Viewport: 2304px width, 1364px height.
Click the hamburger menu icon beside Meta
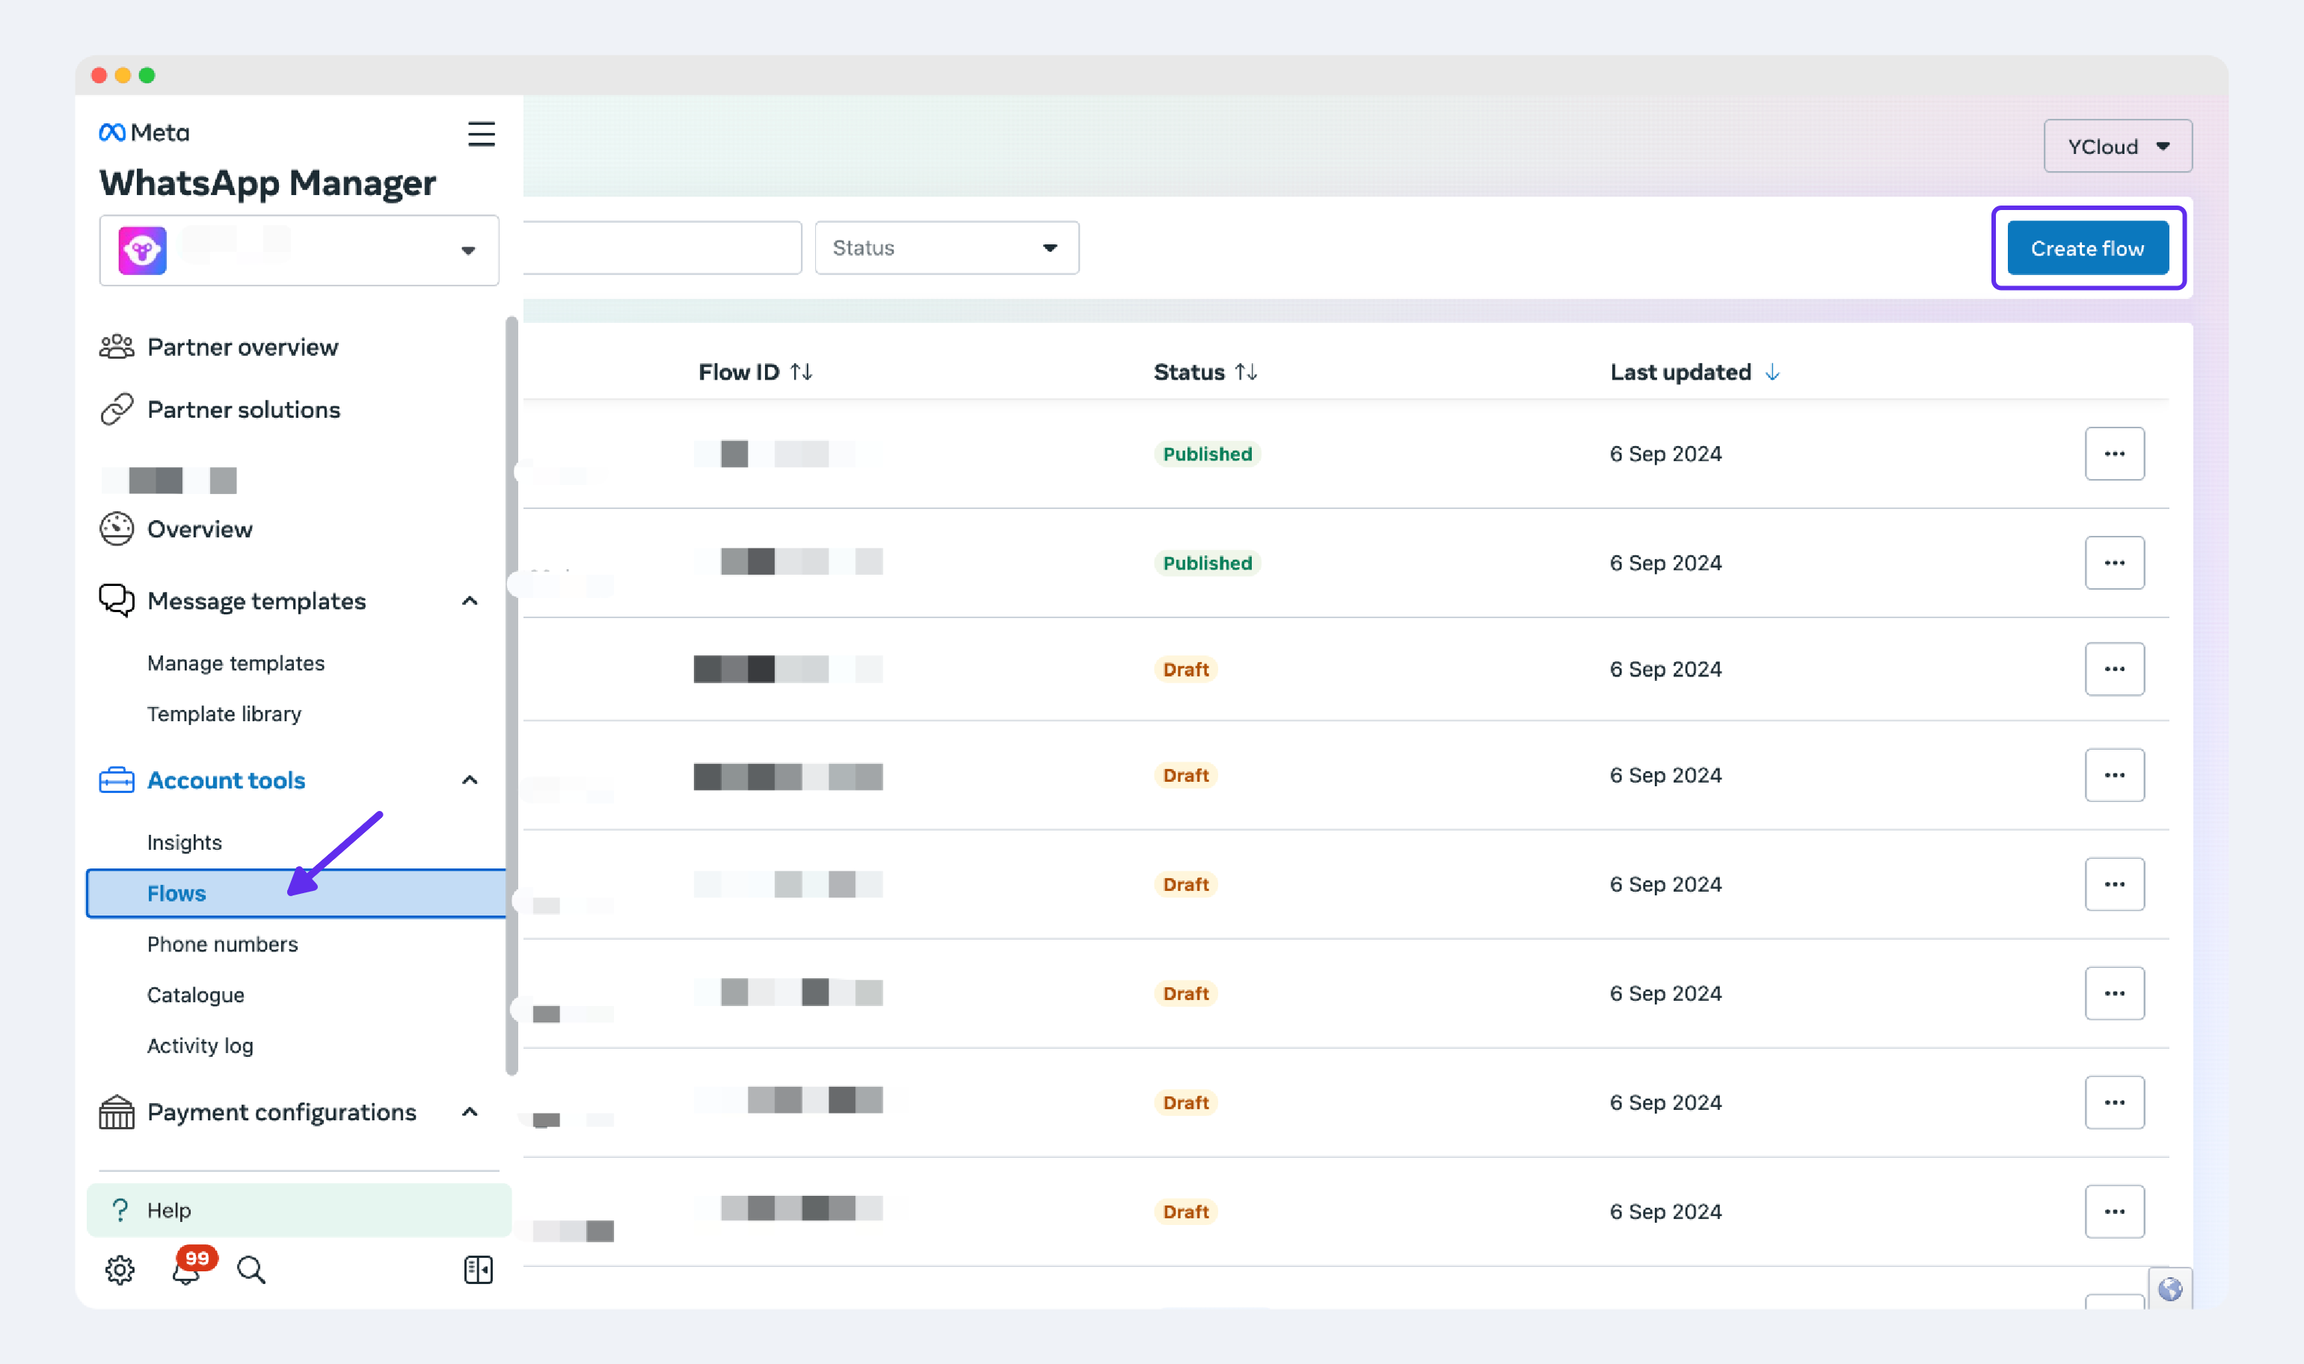click(481, 134)
